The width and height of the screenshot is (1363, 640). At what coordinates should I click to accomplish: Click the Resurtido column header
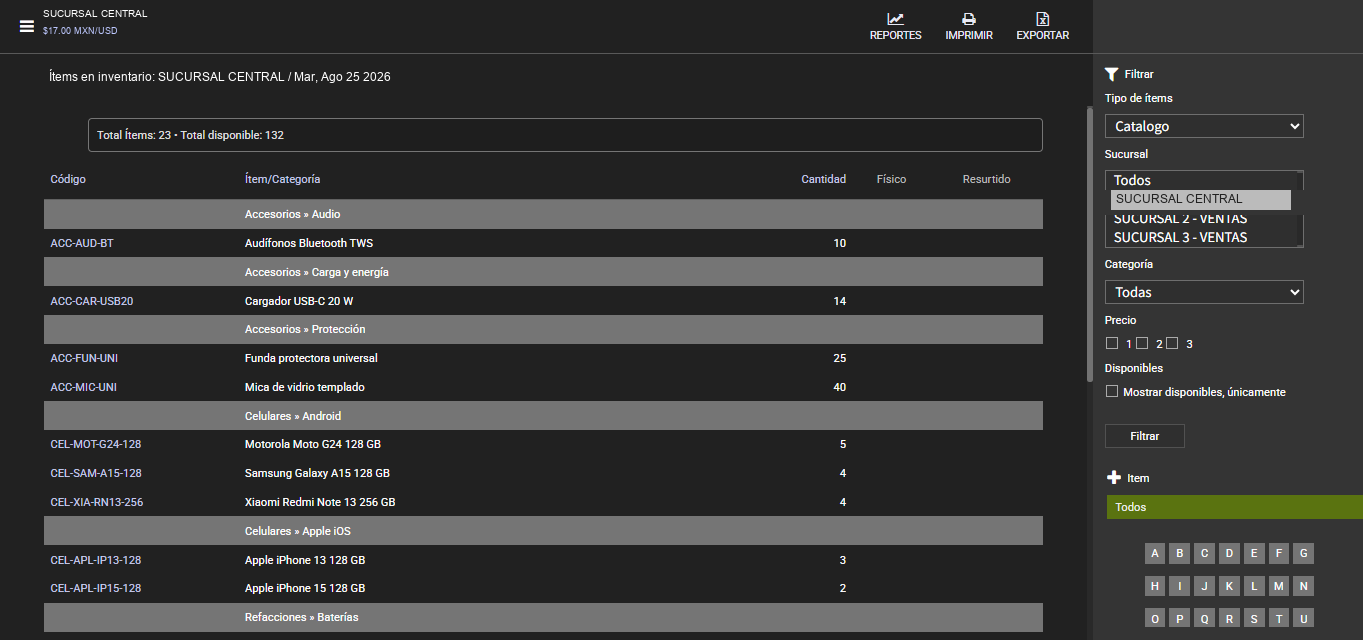(987, 179)
